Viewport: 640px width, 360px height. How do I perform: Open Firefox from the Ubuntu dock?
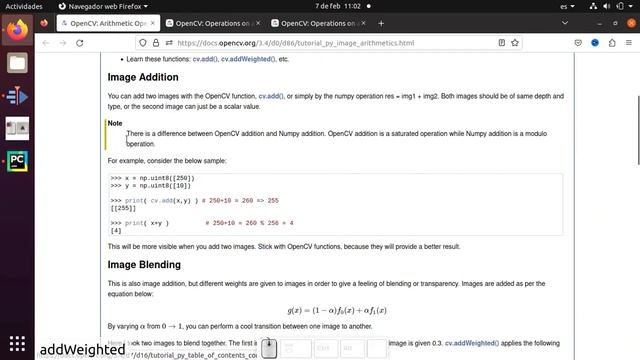click(17, 29)
